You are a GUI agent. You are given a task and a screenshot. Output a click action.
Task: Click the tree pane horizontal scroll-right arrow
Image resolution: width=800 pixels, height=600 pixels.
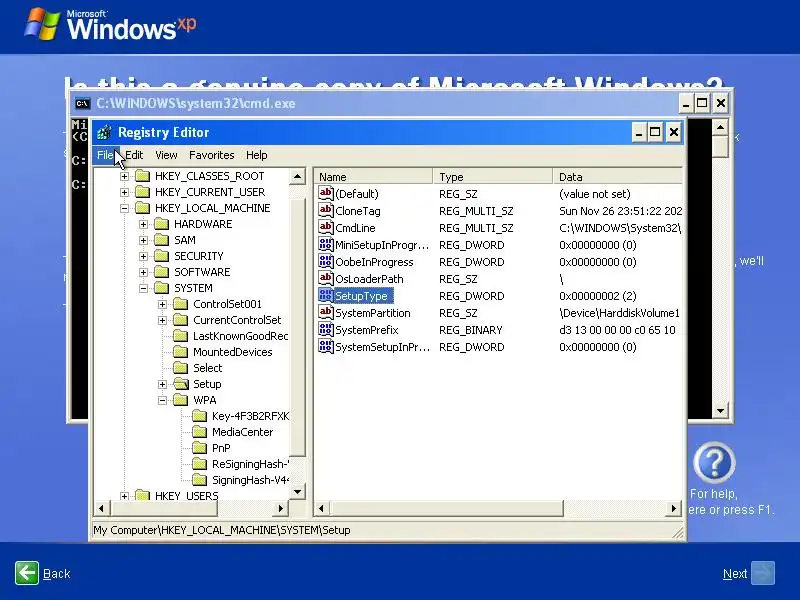pyautogui.click(x=281, y=508)
